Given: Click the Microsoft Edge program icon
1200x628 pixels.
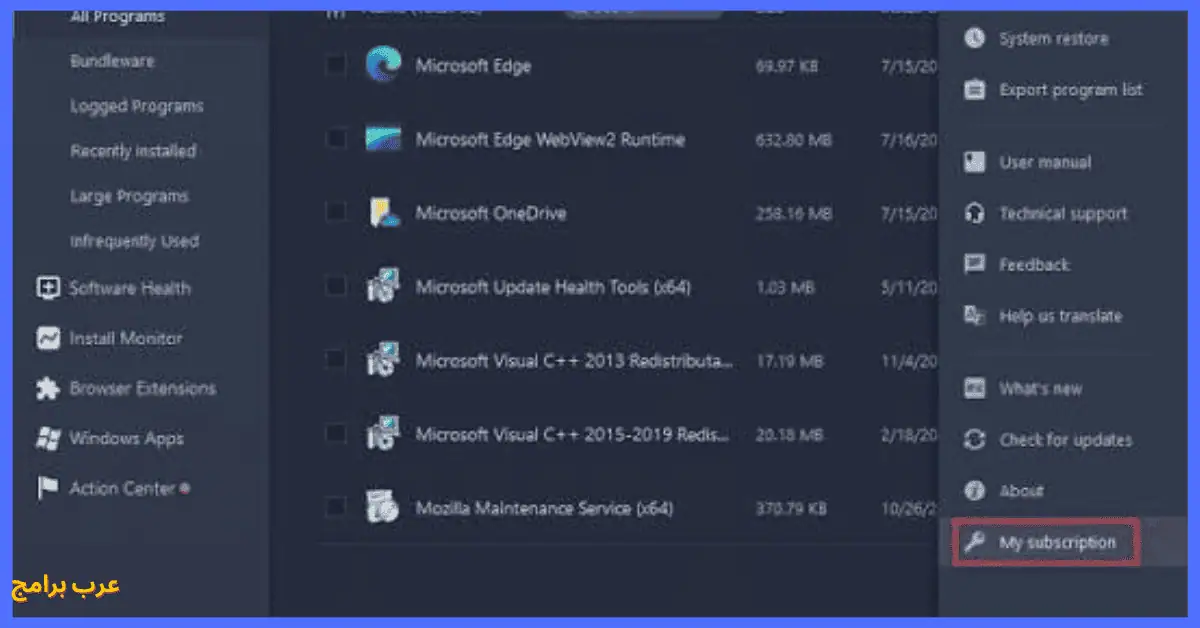Looking at the screenshot, I should [382, 66].
